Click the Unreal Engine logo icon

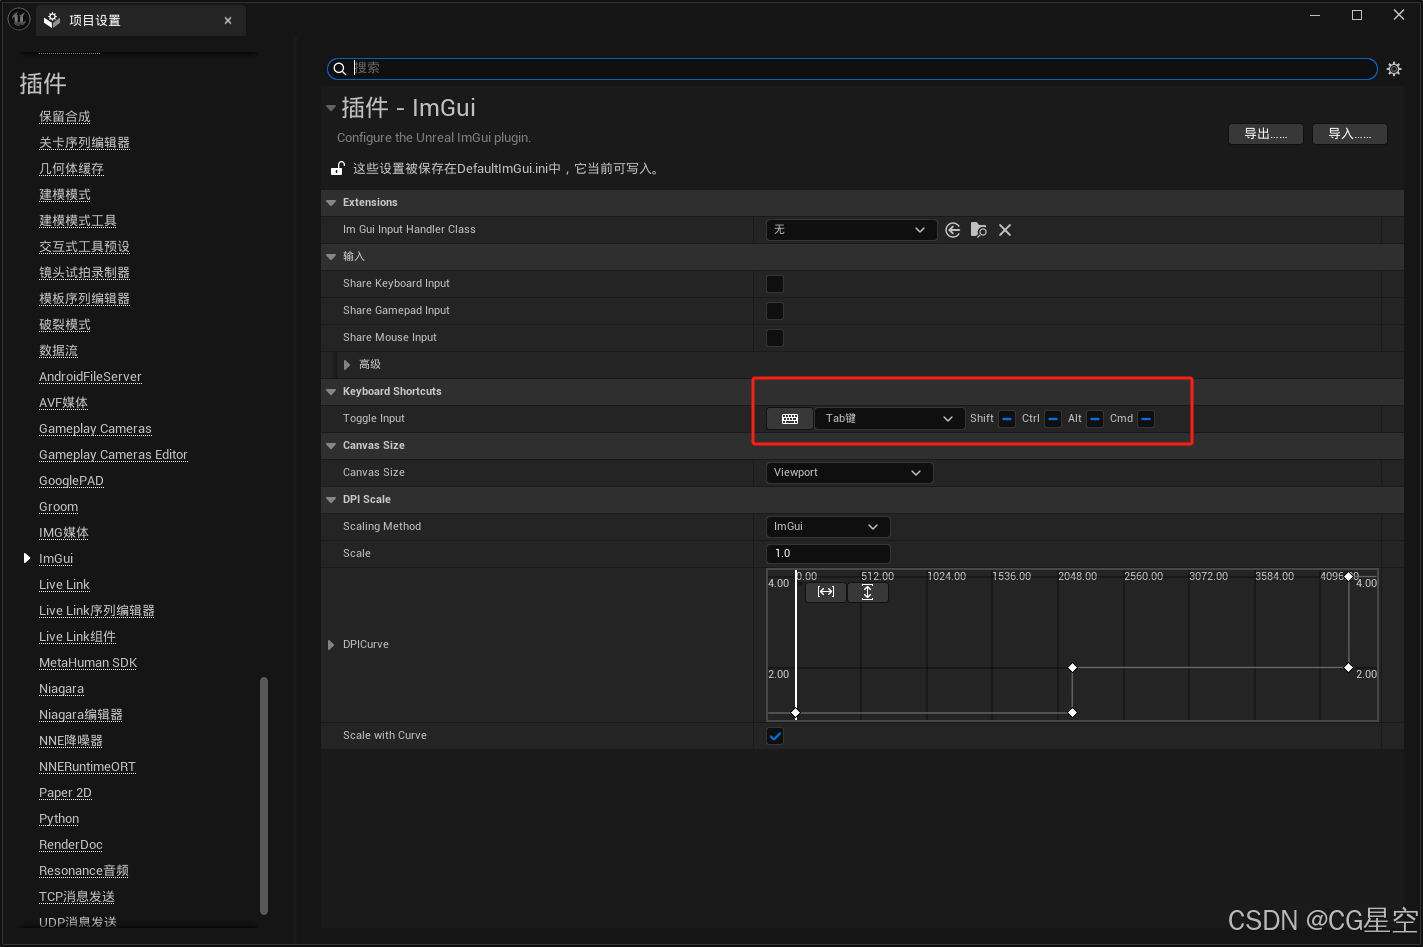click(x=19, y=19)
